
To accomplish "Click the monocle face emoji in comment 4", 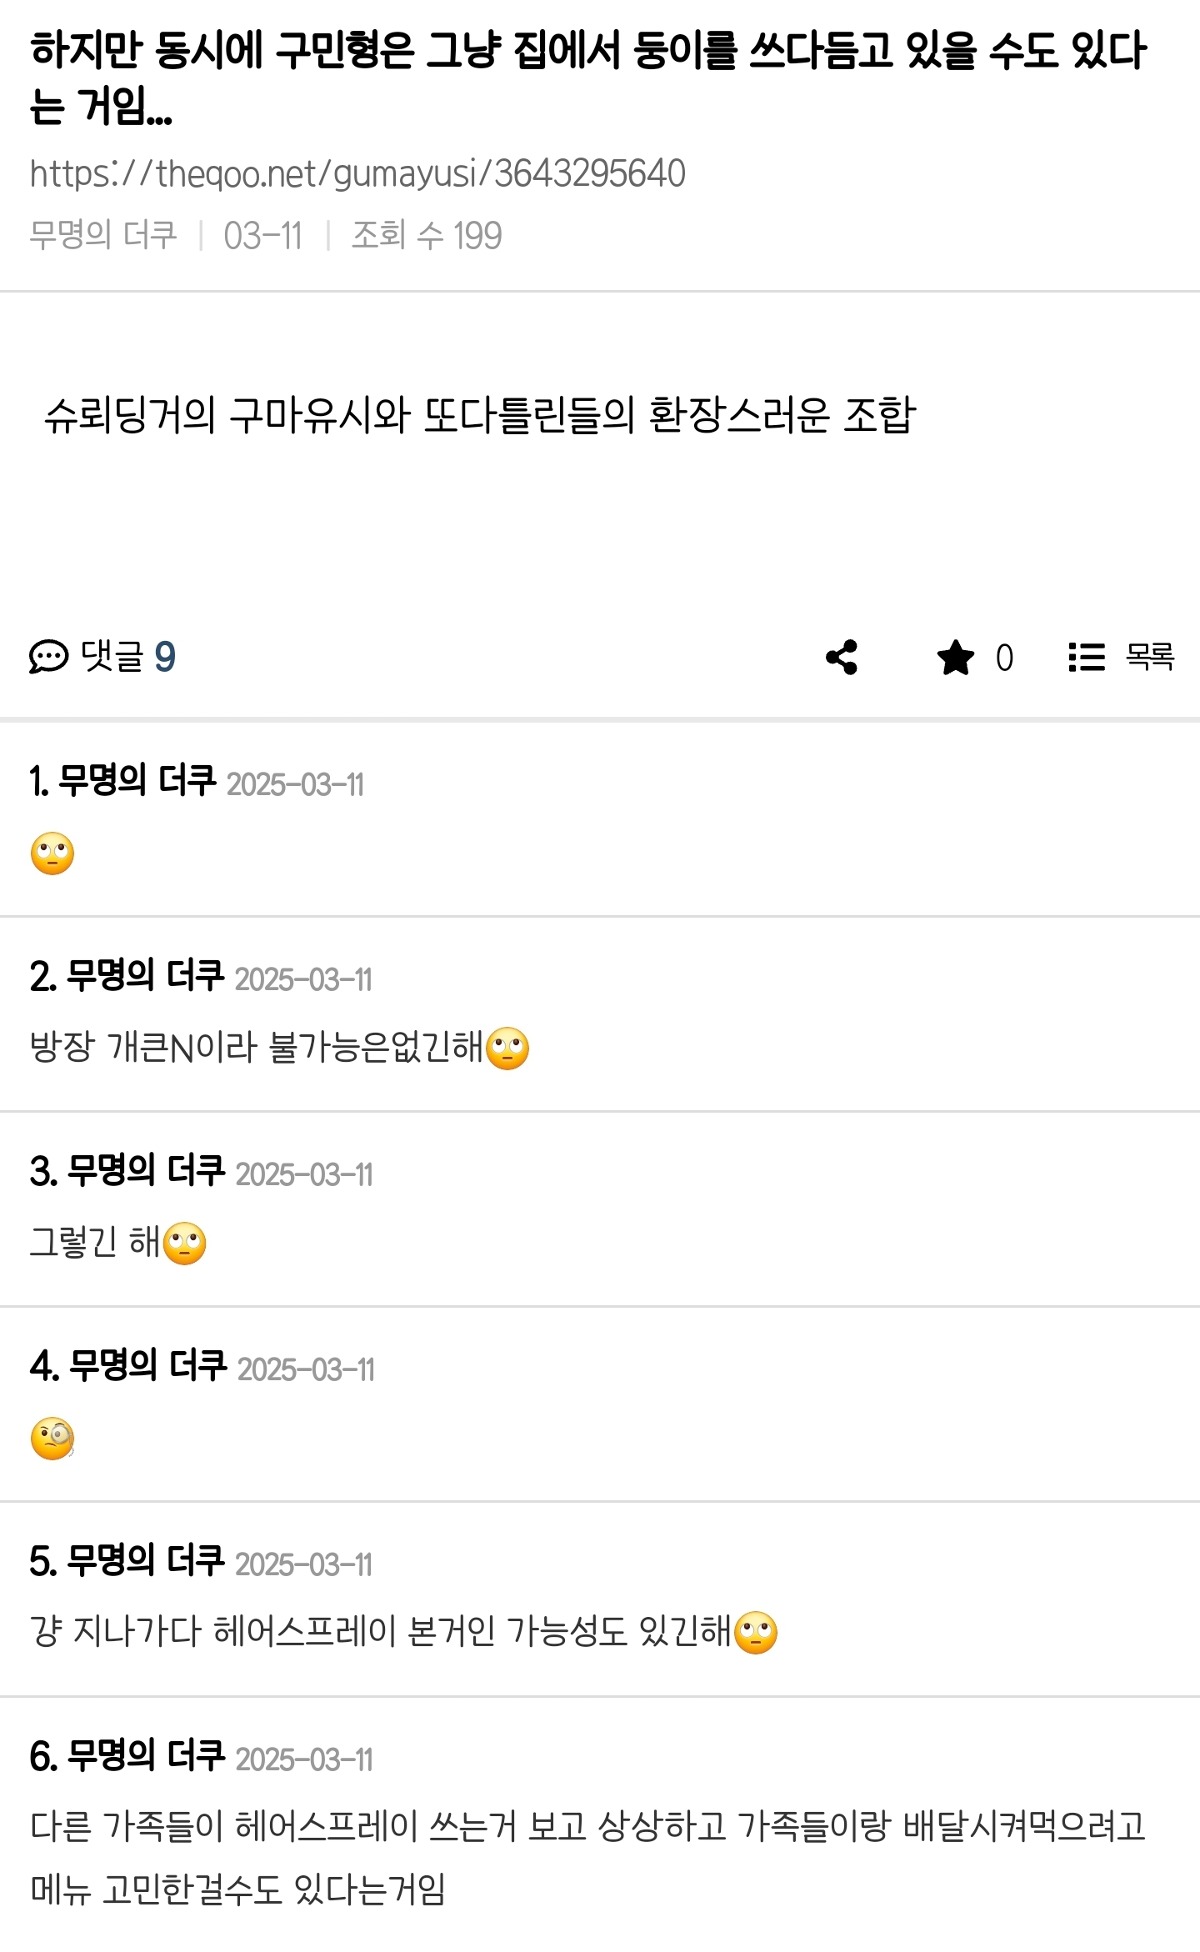I will [53, 1438].
